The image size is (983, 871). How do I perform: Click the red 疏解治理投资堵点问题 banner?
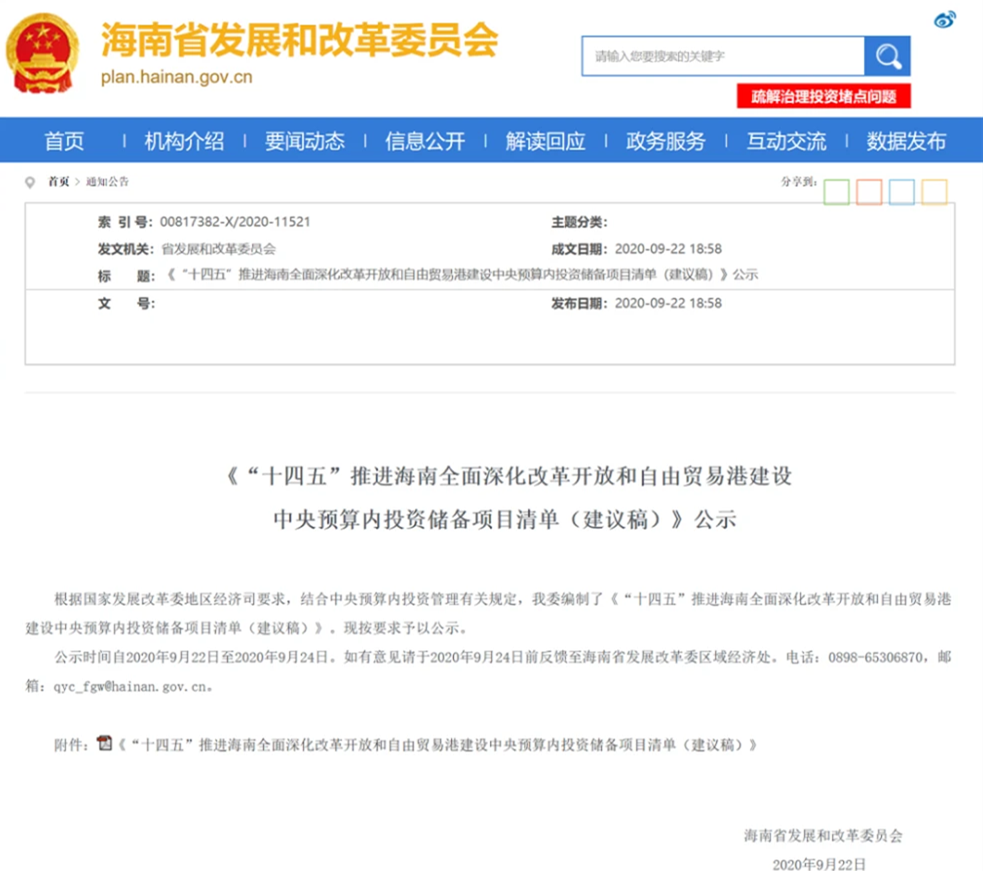(x=824, y=96)
